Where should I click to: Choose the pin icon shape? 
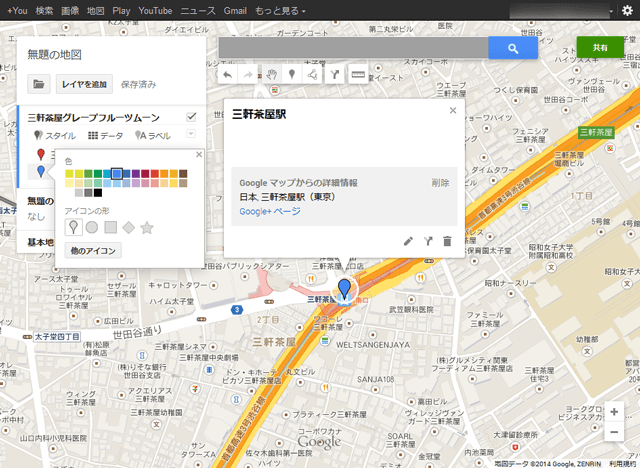pos(73,227)
